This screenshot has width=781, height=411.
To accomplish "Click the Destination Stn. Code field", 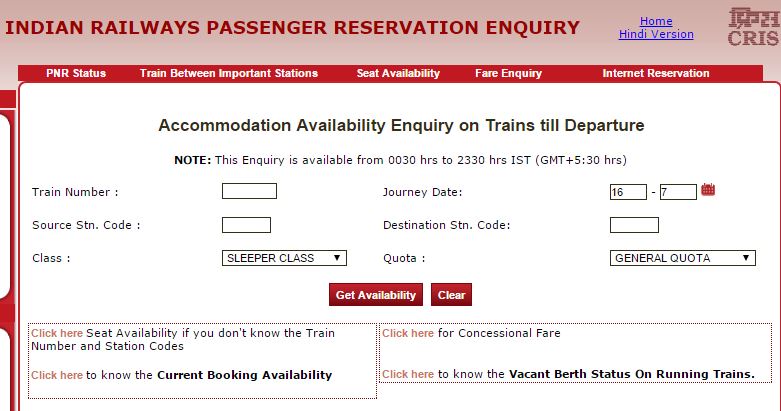I will [634, 225].
